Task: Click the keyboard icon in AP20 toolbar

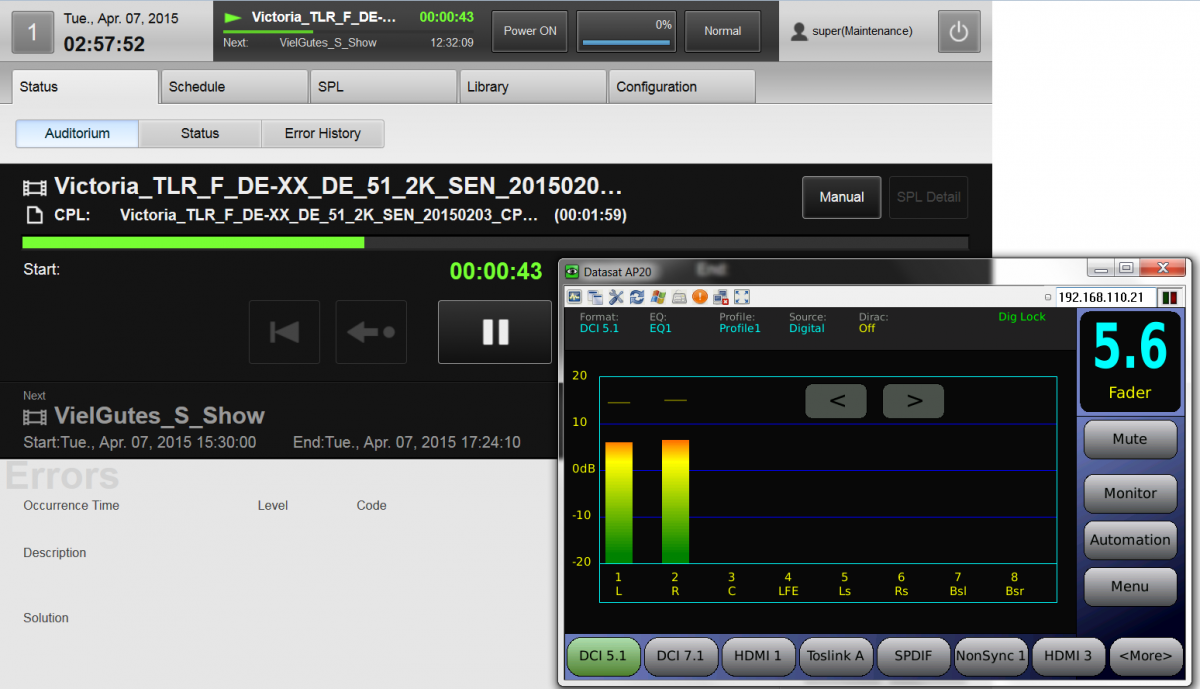Action: point(679,297)
